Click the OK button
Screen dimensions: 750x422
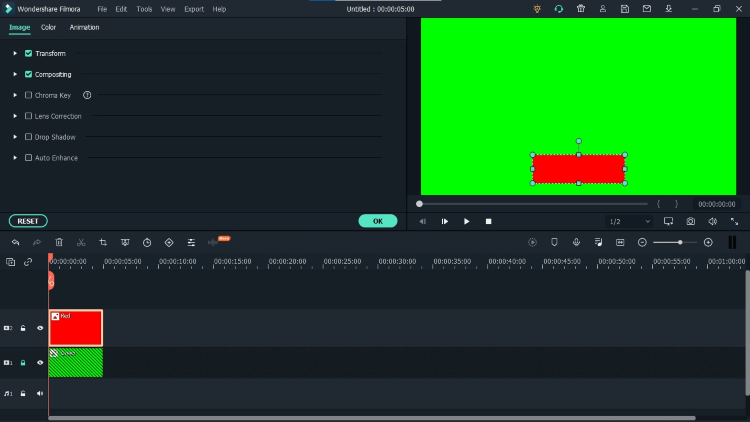pyautogui.click(x=378, y=221)
